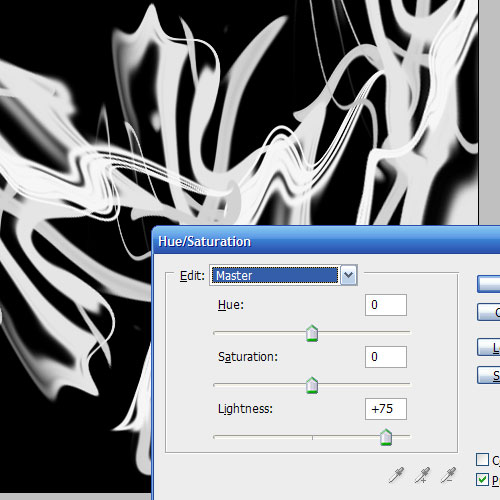This screenshot has height=500, width=500.
Task: Click the Lightness slider handle
Action: (386, 437)
